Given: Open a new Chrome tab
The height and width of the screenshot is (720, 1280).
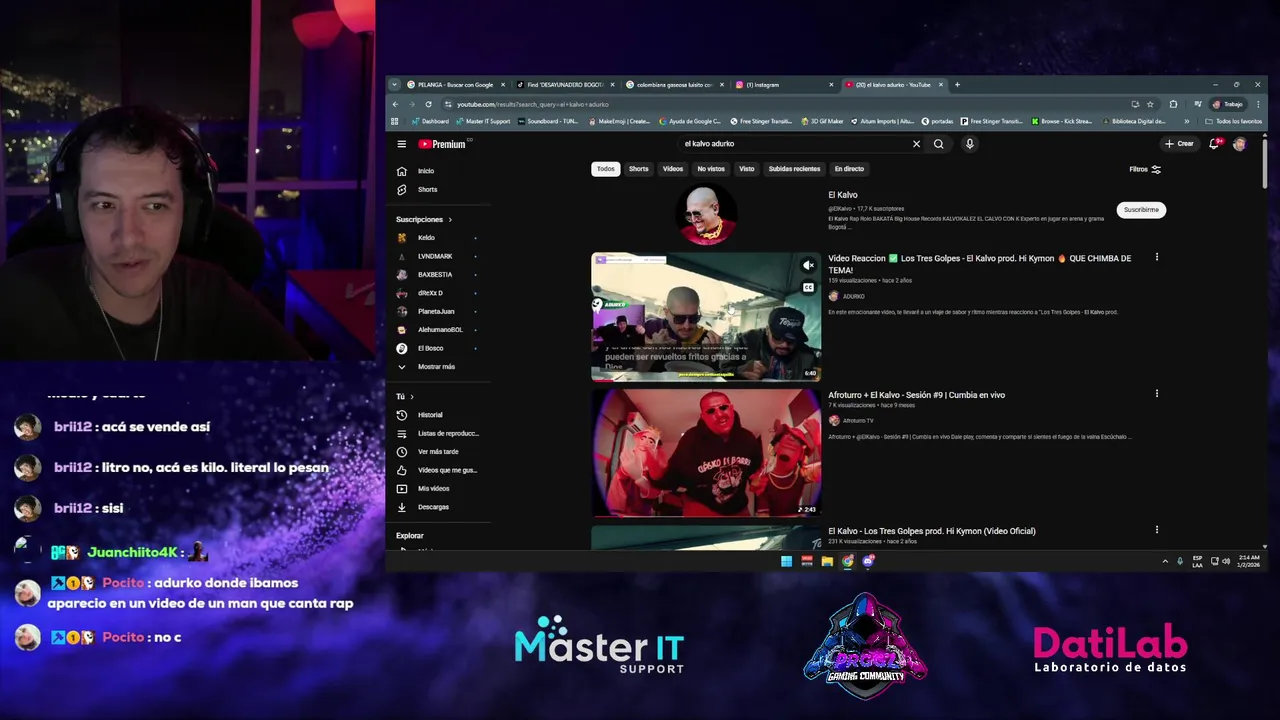Looking at the screenshot, I should pos(957,85).
